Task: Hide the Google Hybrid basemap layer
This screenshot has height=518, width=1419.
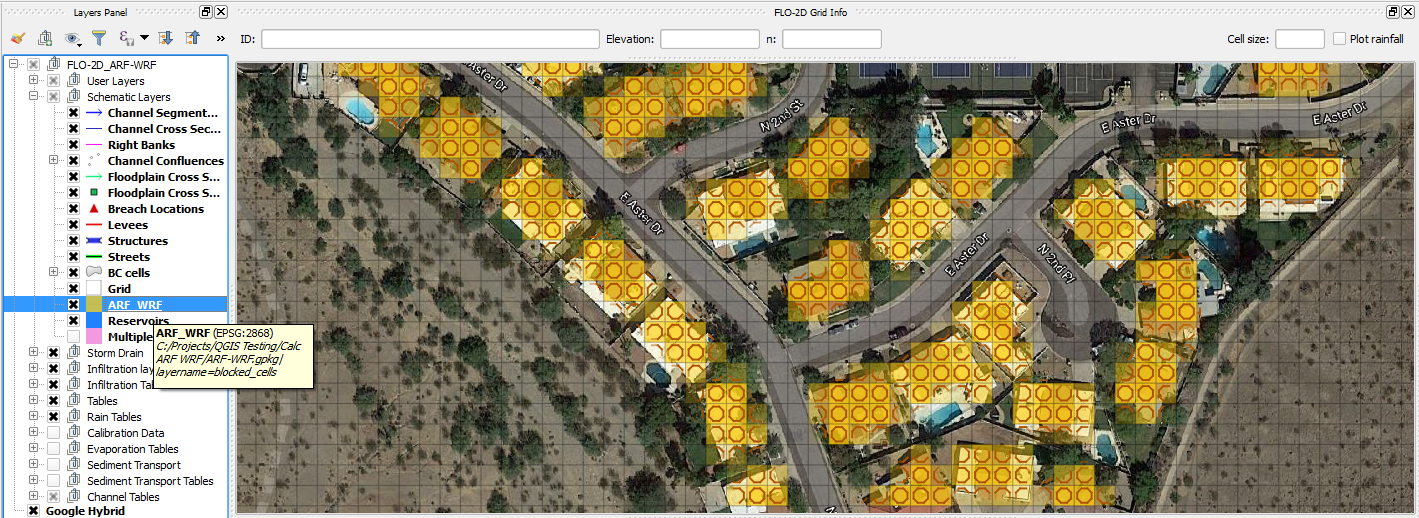Action: pyautogui.click(x=33, y=511)
